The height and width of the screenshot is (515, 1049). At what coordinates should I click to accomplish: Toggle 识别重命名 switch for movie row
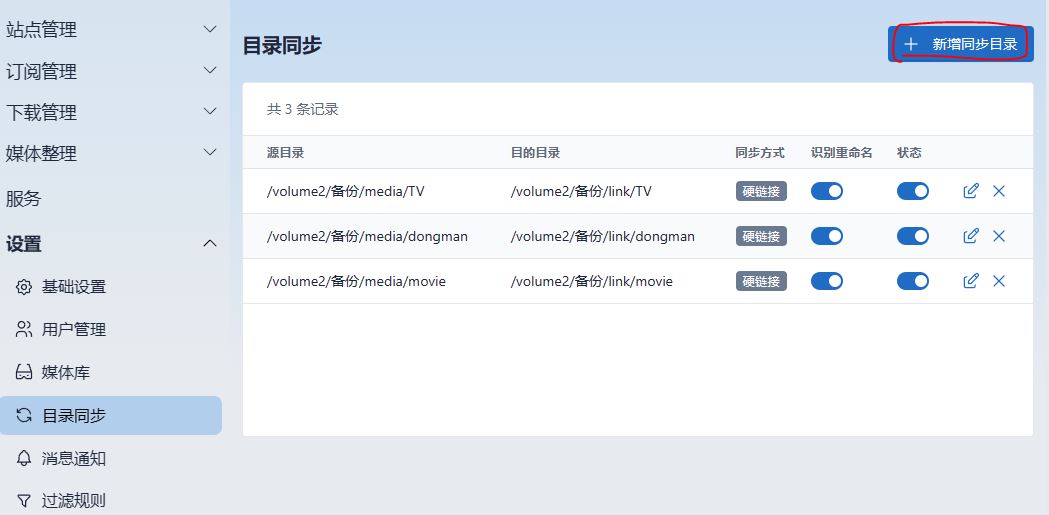tap(826, 281)
